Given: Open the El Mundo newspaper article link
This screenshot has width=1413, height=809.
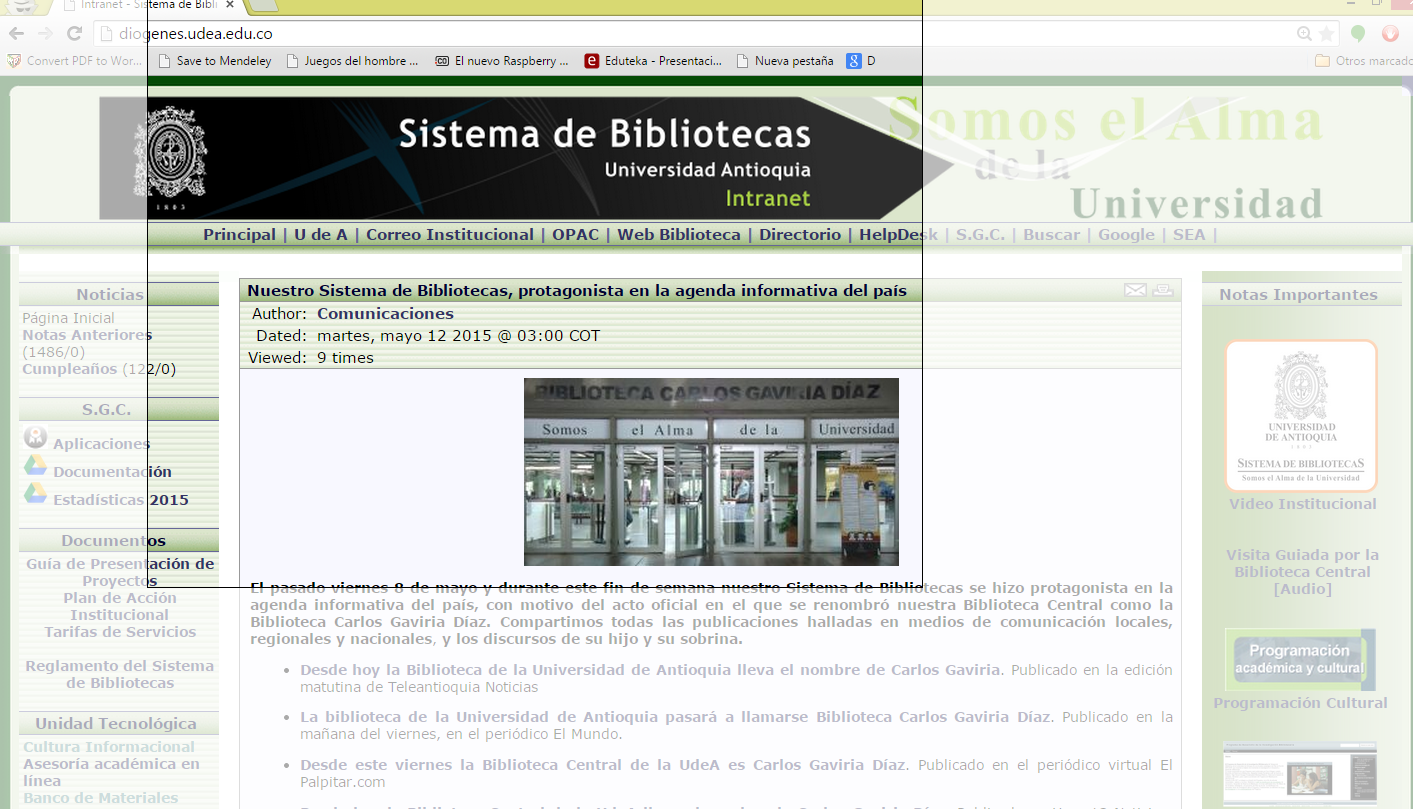Looking at the screenshot, I should click(675, 717).
